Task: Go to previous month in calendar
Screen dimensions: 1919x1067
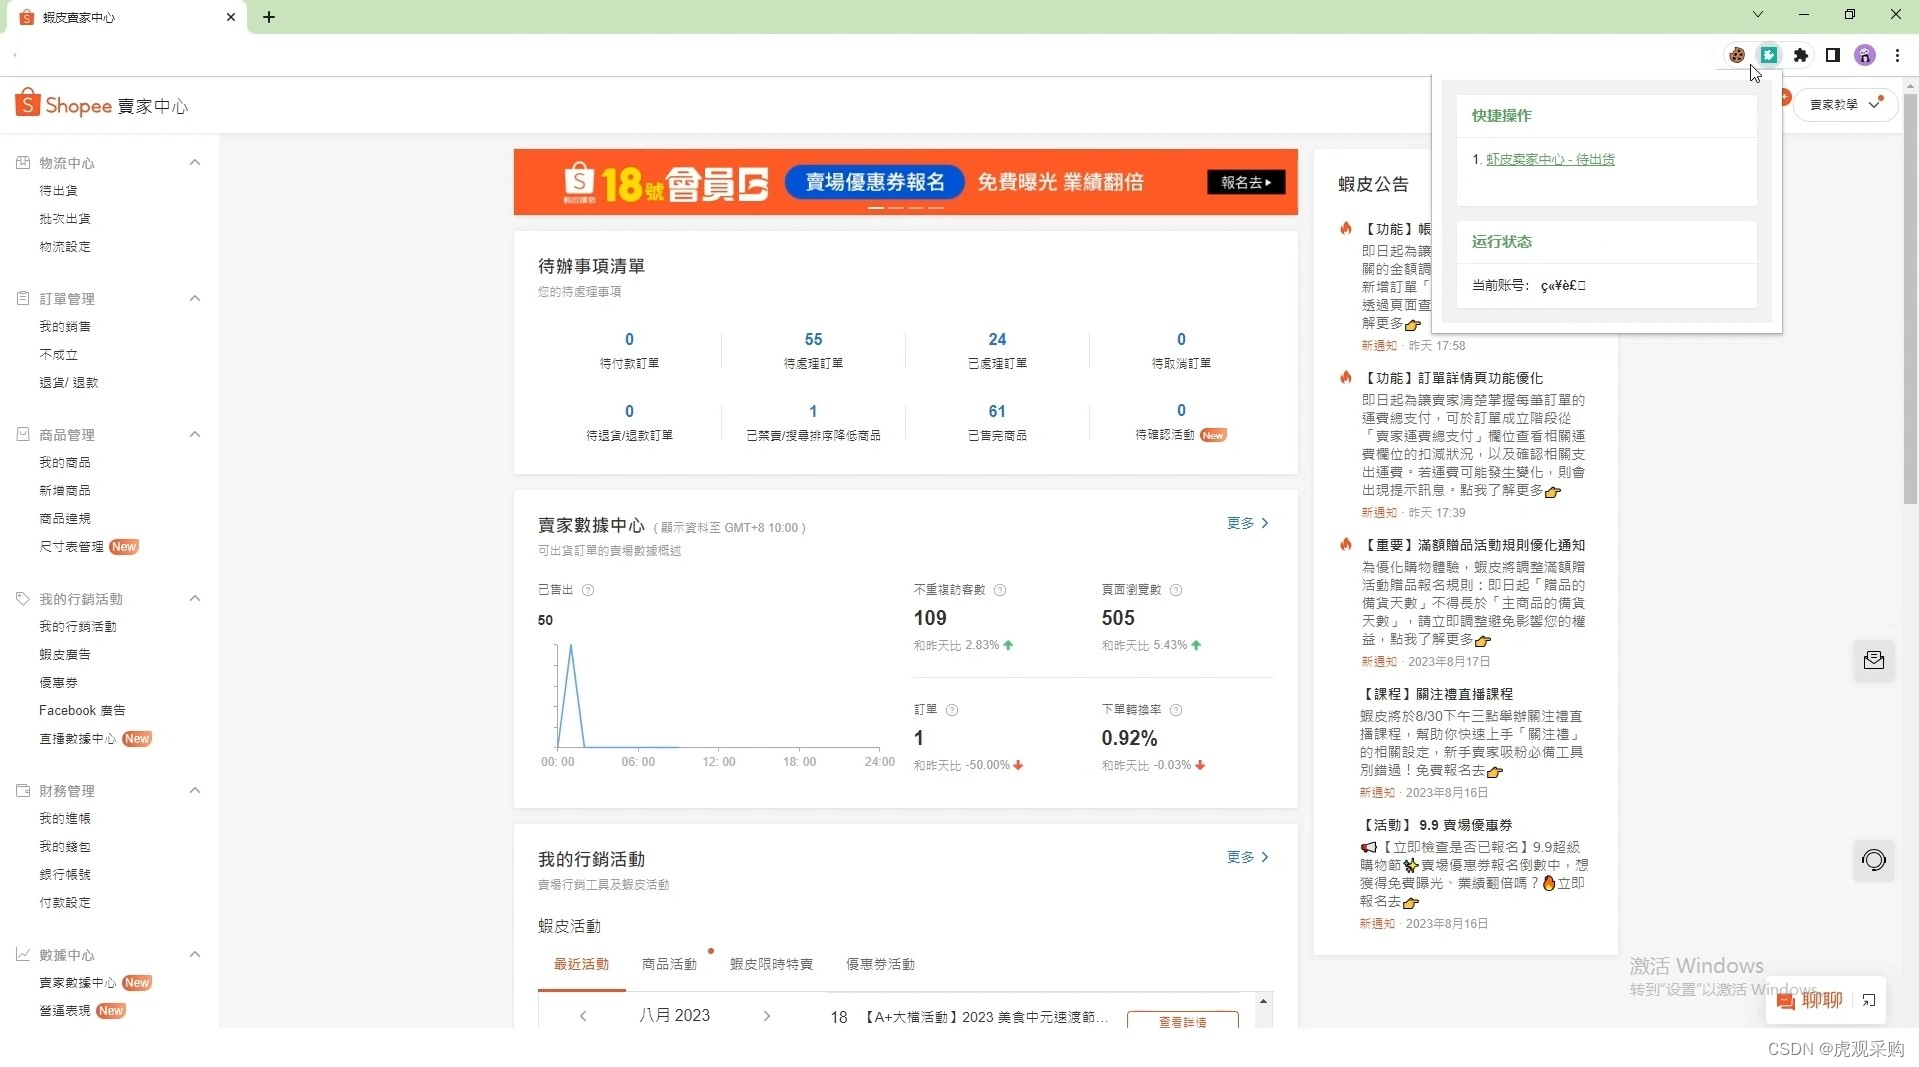Action: click(583, 1016)
